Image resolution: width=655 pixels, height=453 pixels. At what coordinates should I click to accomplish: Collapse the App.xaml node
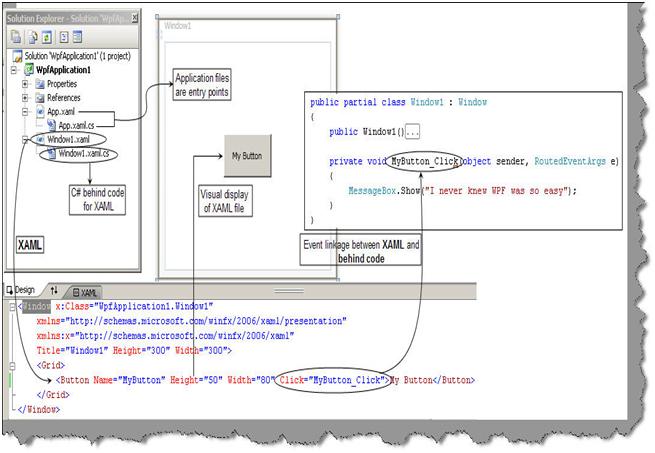pos(25,112)
